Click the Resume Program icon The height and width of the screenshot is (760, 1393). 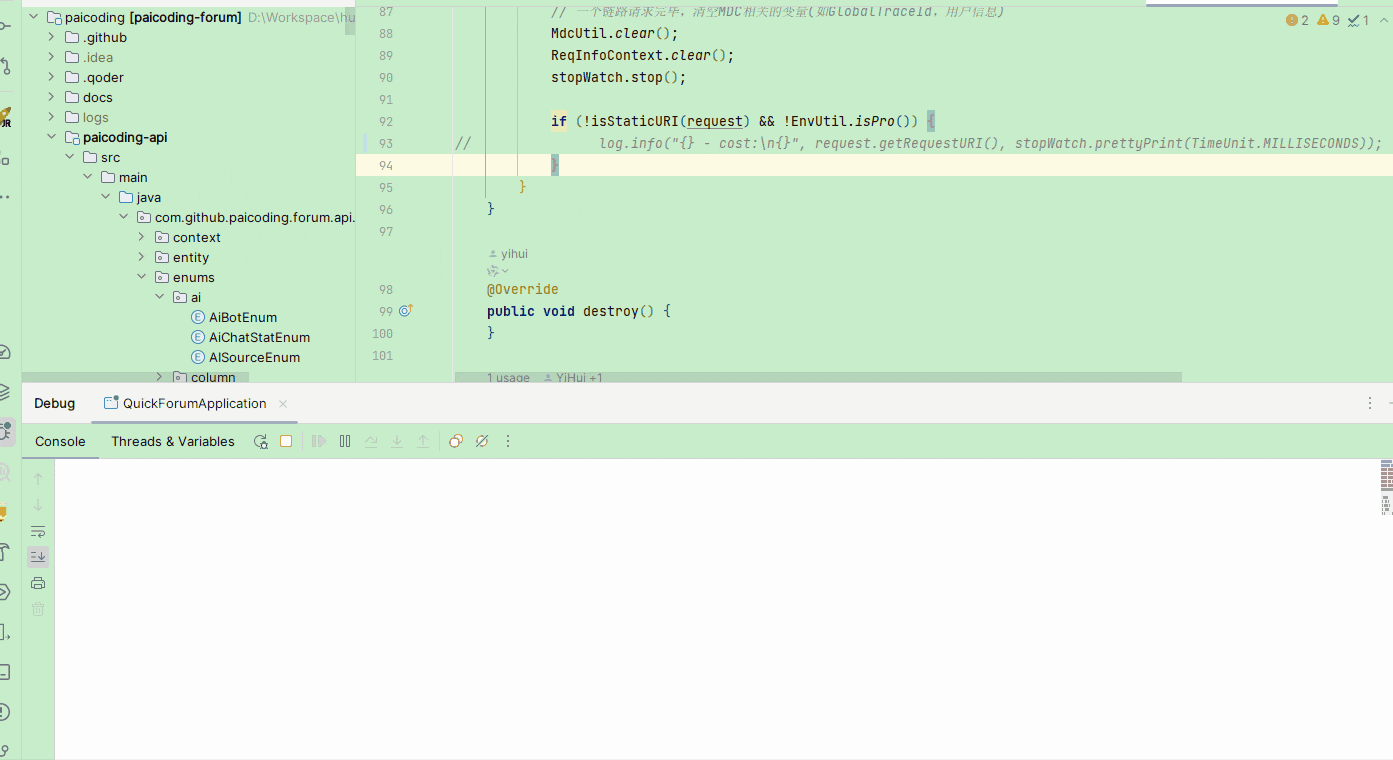tap(319, 441)
